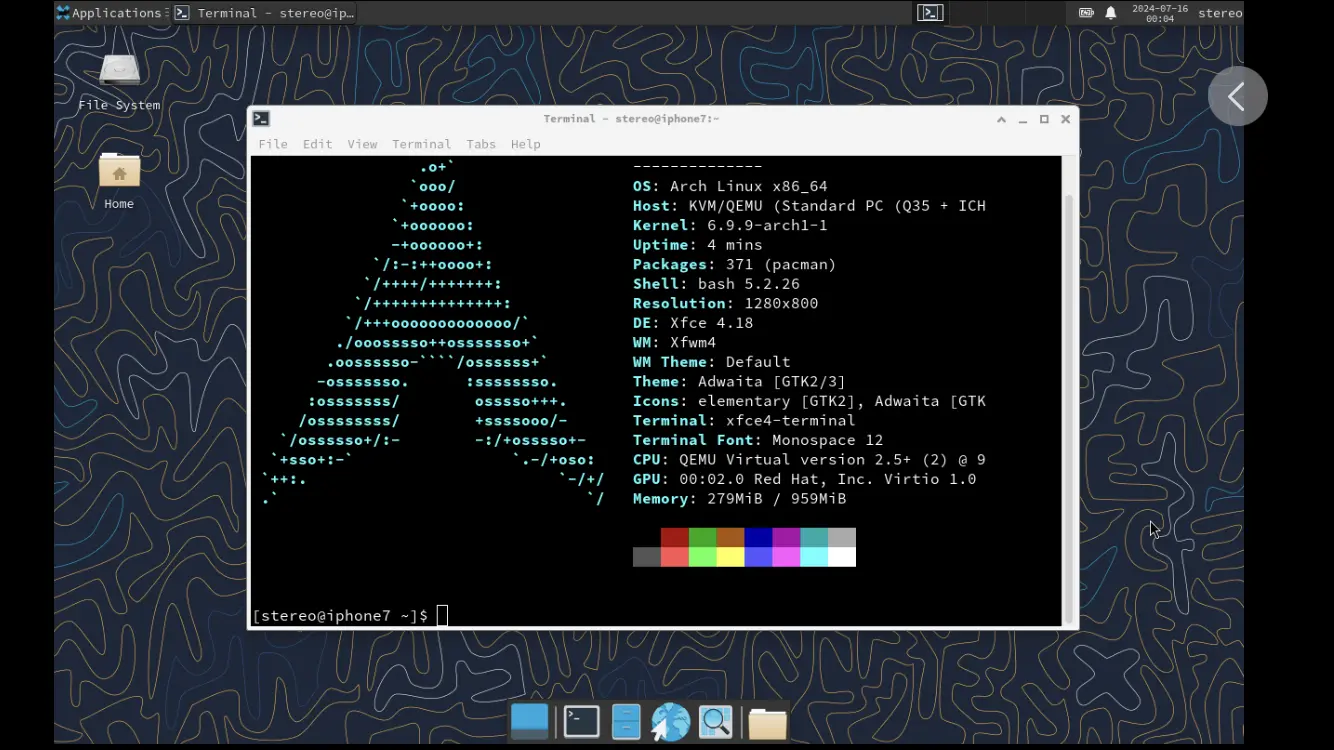Click the 'Theme: Adwaita [GTK2/3]' line
This screenshot has height=750, width=1334.
click(740, 381)
